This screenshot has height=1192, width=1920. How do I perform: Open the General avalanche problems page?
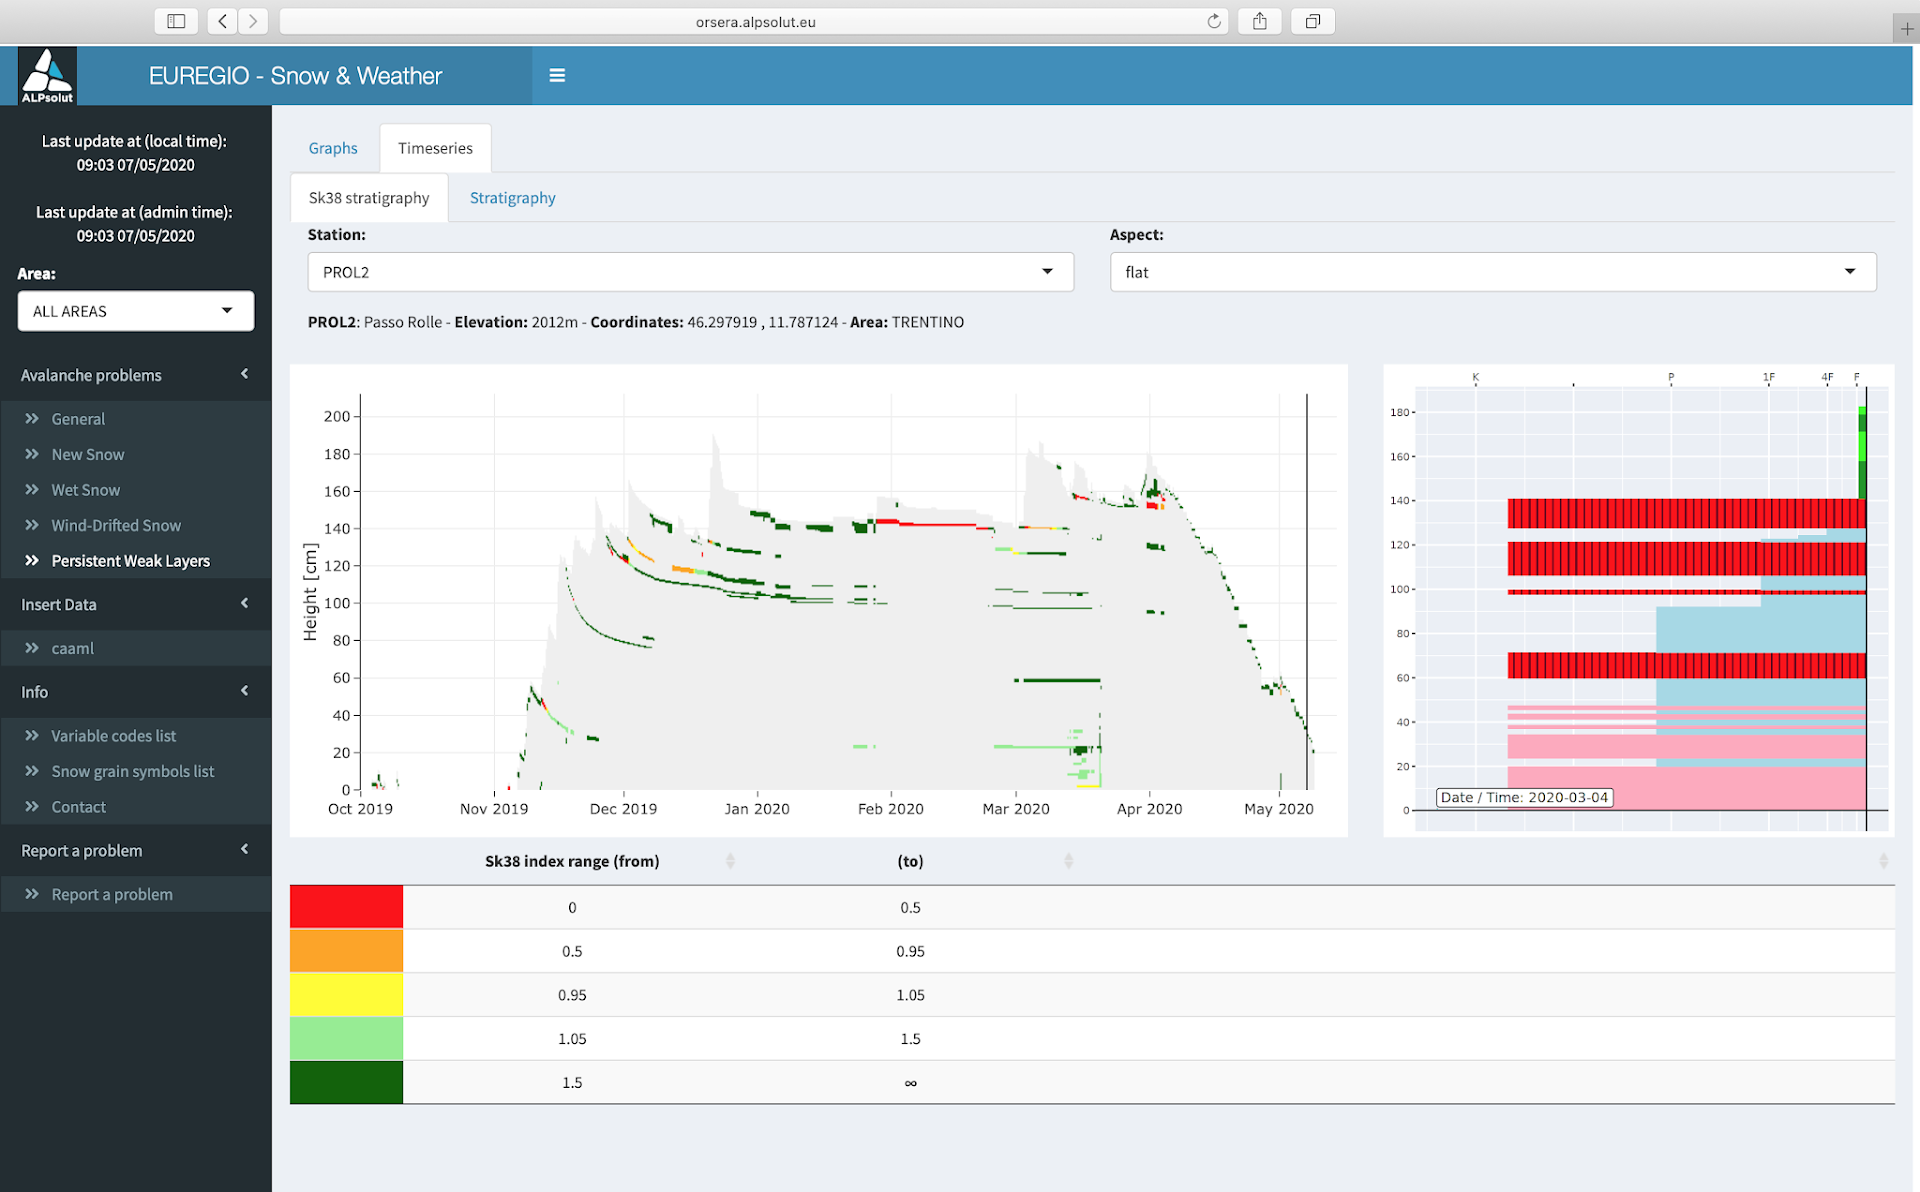coord(78,419)
